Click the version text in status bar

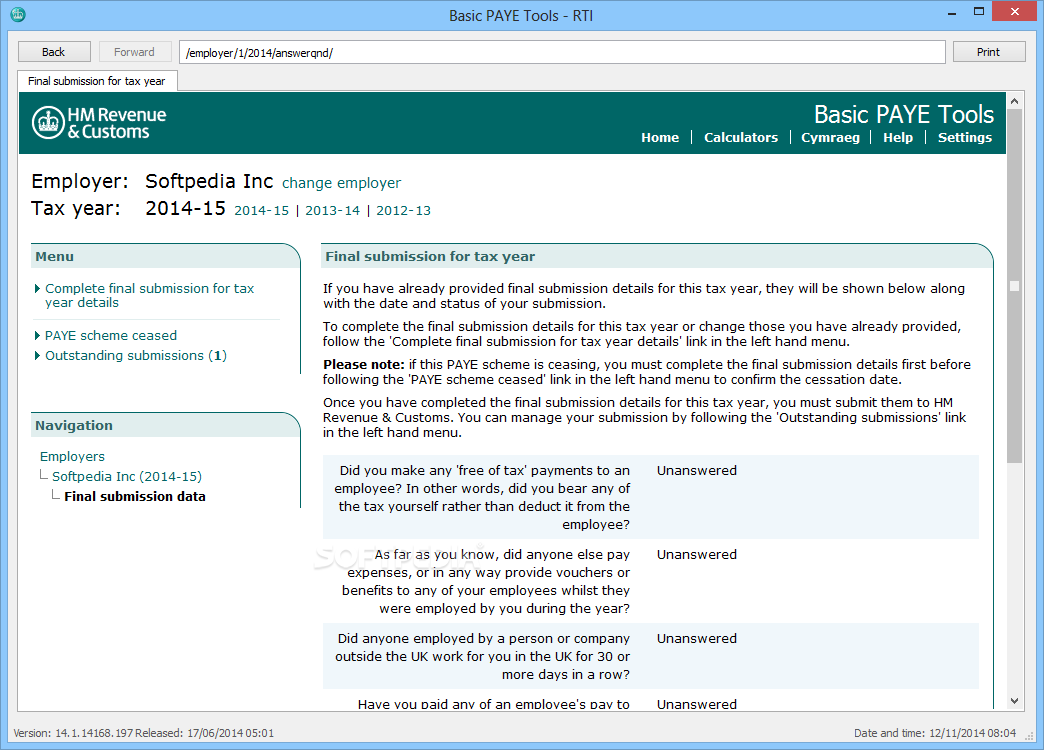pos(144,733)
